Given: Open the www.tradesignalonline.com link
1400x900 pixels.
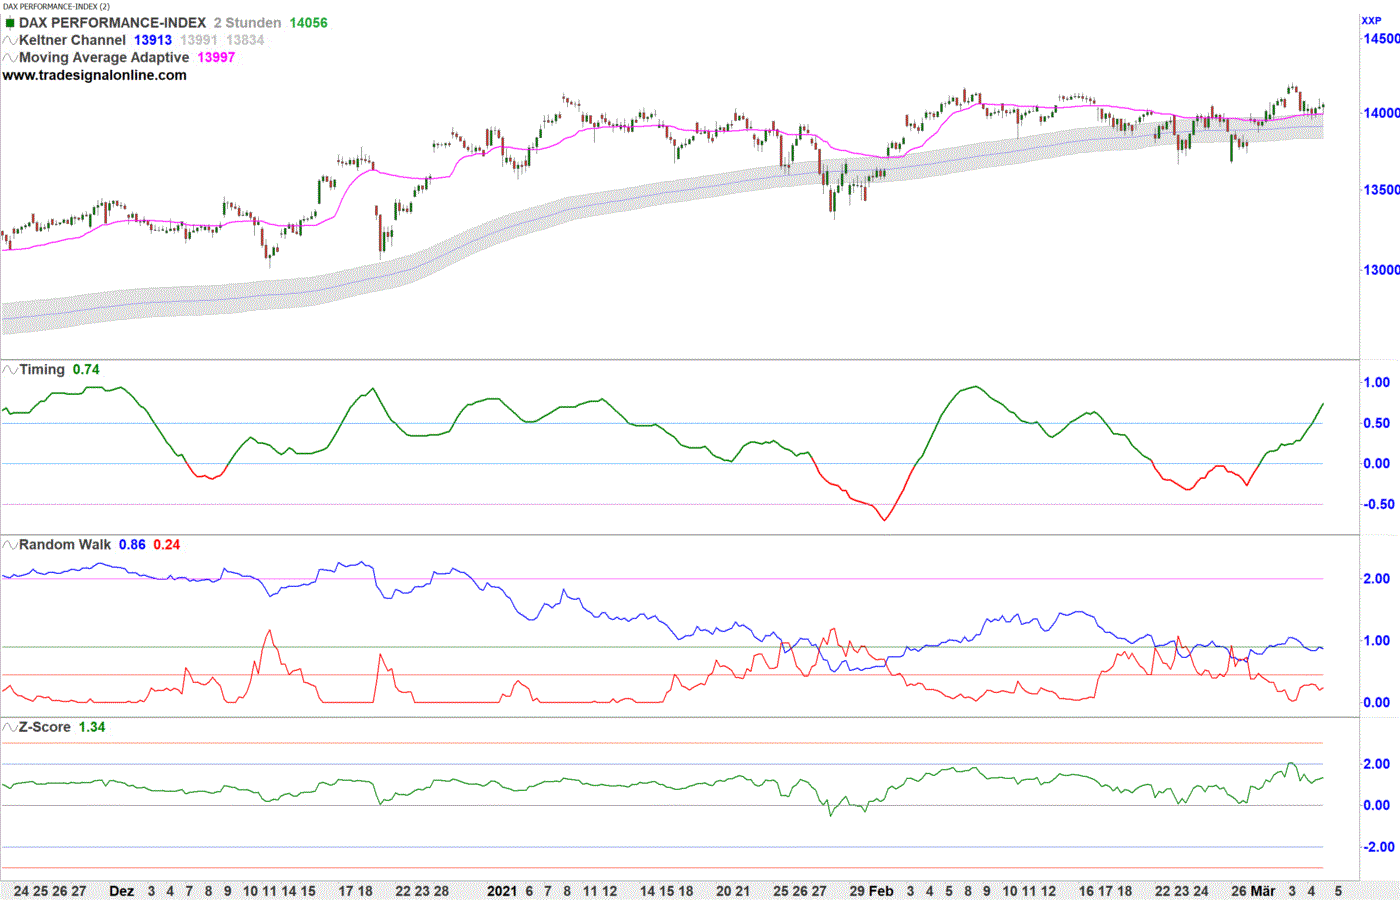Looking at the screenshot, I should tap(94, 75).
